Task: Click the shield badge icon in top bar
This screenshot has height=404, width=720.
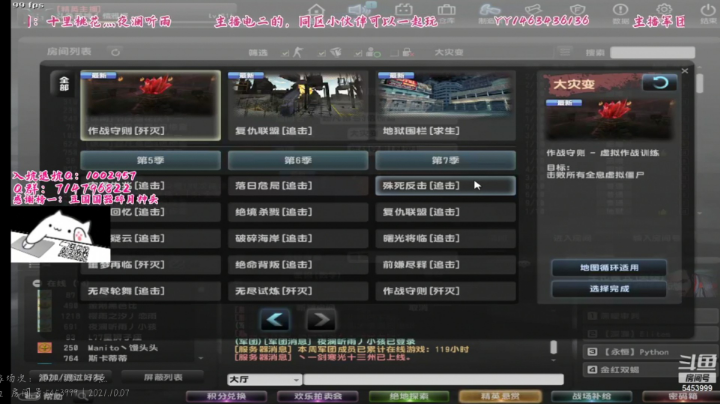Action: (577, 9)
